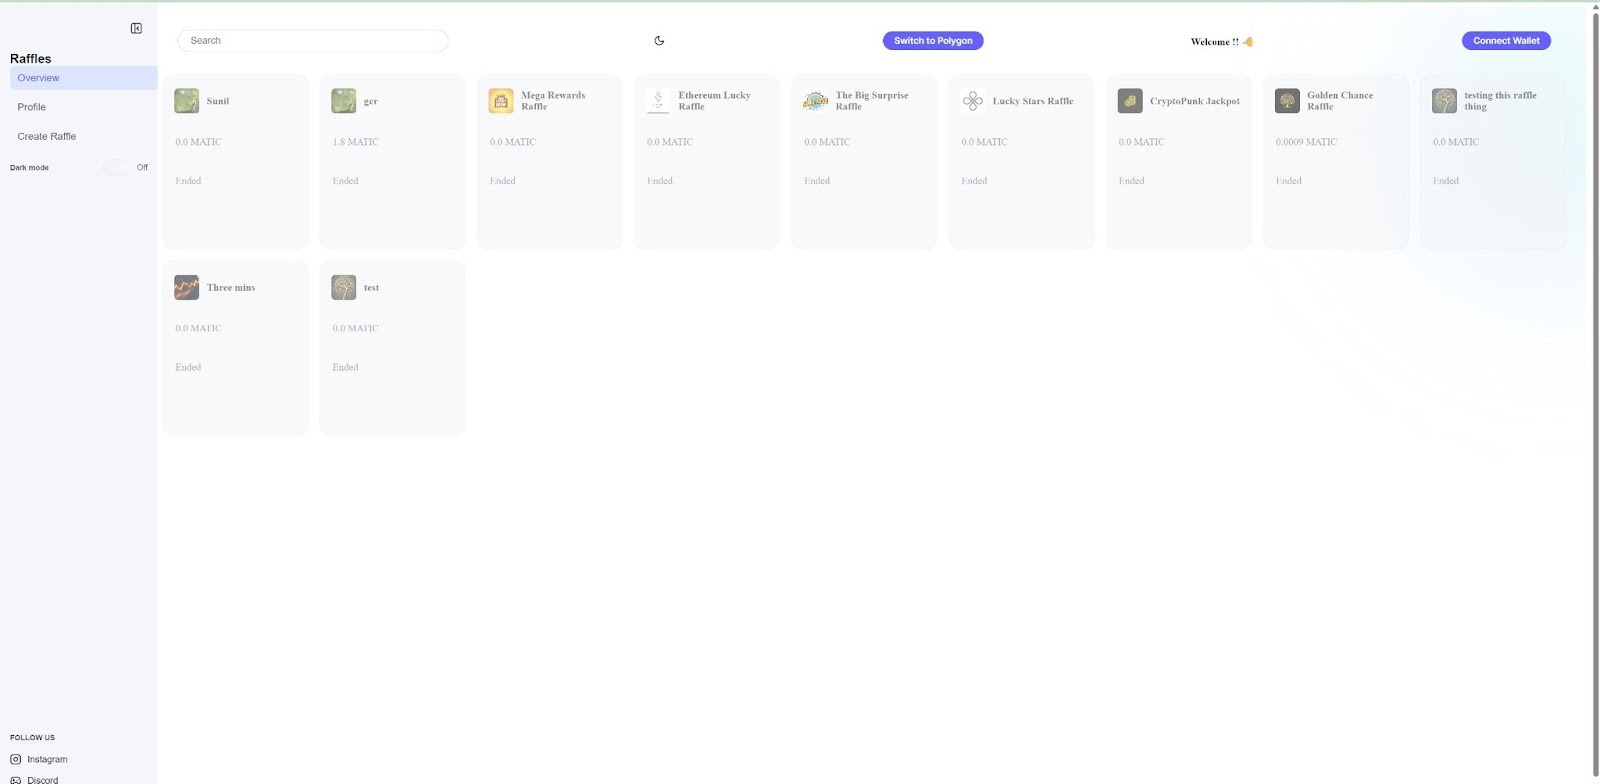Click the Discord icon in sidebar
Viewport: 1600px width, 784px height.
tap(15, 780)
